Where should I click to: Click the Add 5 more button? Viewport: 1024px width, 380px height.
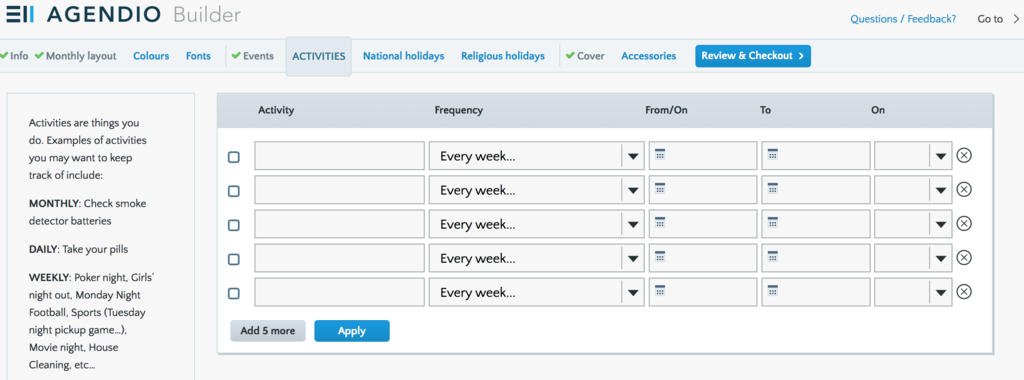[268, 331]
